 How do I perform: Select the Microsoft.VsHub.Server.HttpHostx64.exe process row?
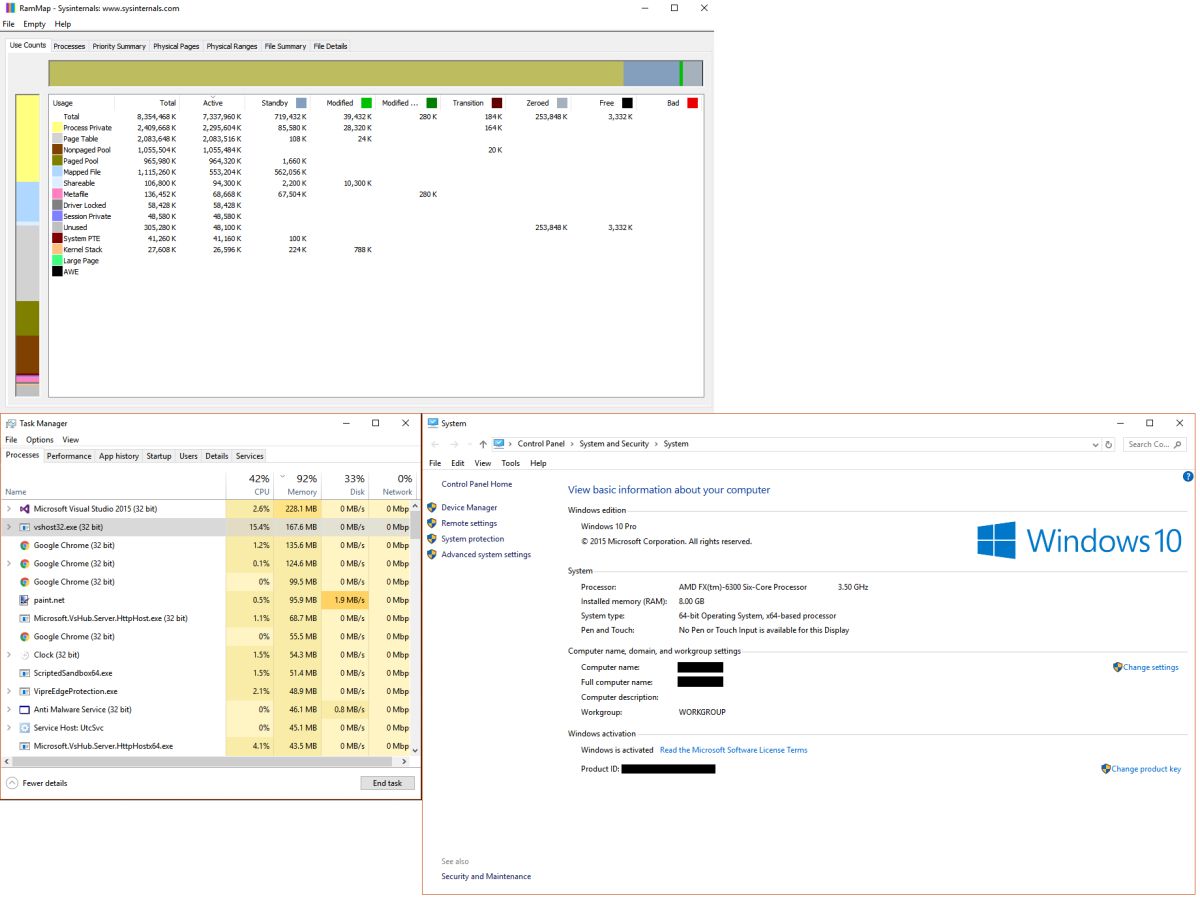coord(206,746)
